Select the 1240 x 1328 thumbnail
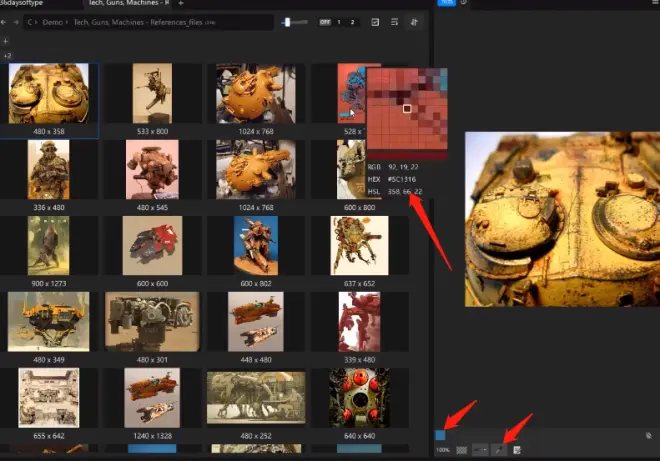Screen dimensions: 660x461 tap(152, 398)
